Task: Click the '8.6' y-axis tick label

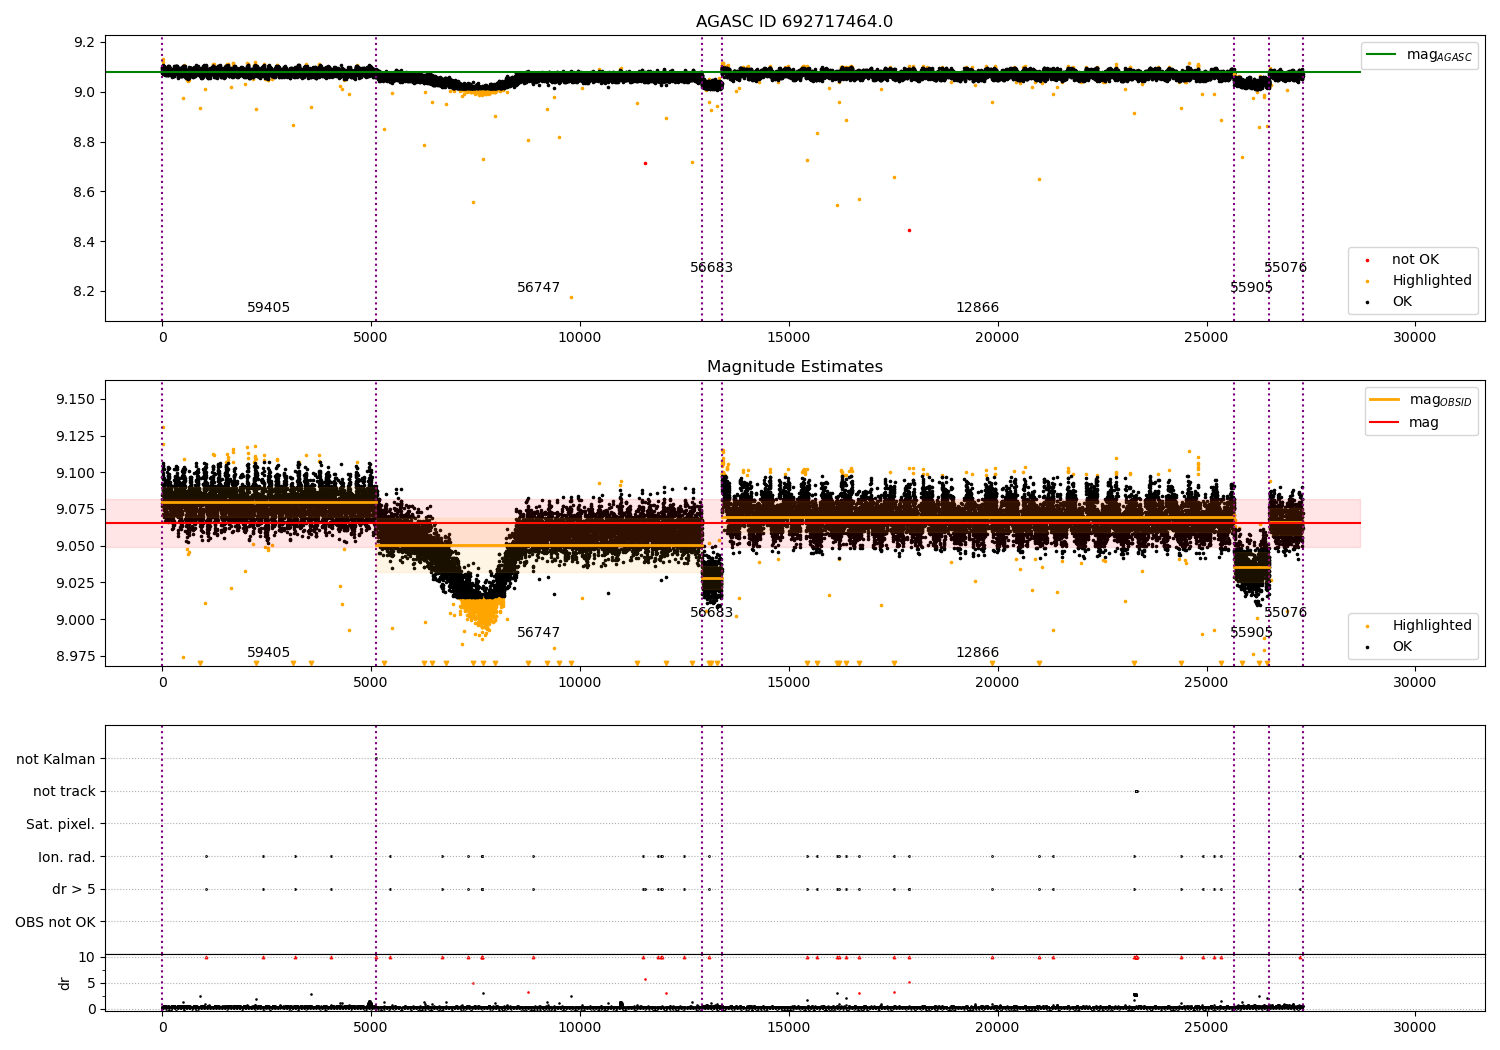Action: [x=86, y=193]
